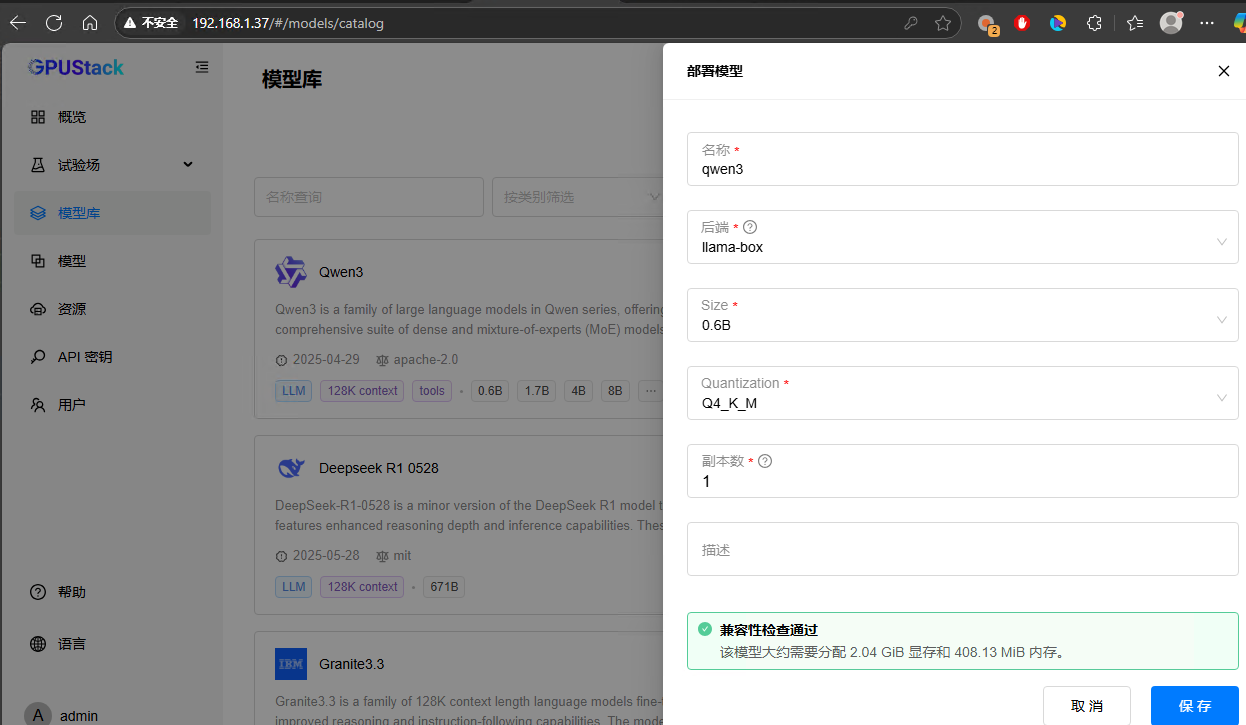Image resolution: width=1246 pixels, height=725 pixels.
Task: Open 帮助 in sidebar
Action: [x=112, y=592]
